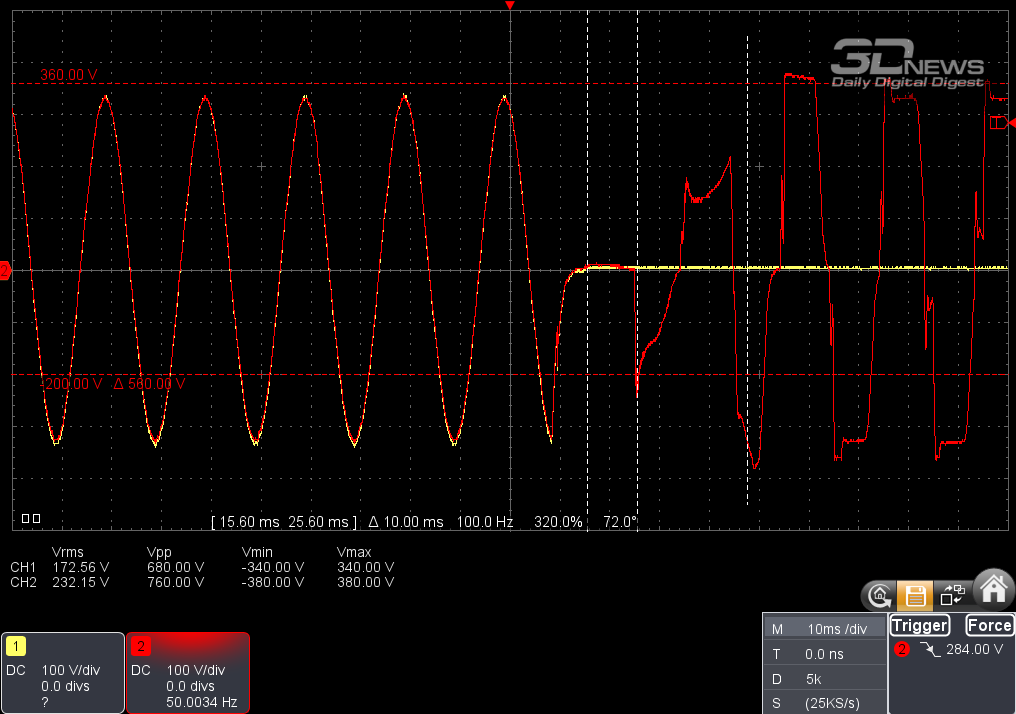Open the T 0.0 ns delay setting
Image resolution: width=1016 pixels, height=714 pixels.
(824, 654)
